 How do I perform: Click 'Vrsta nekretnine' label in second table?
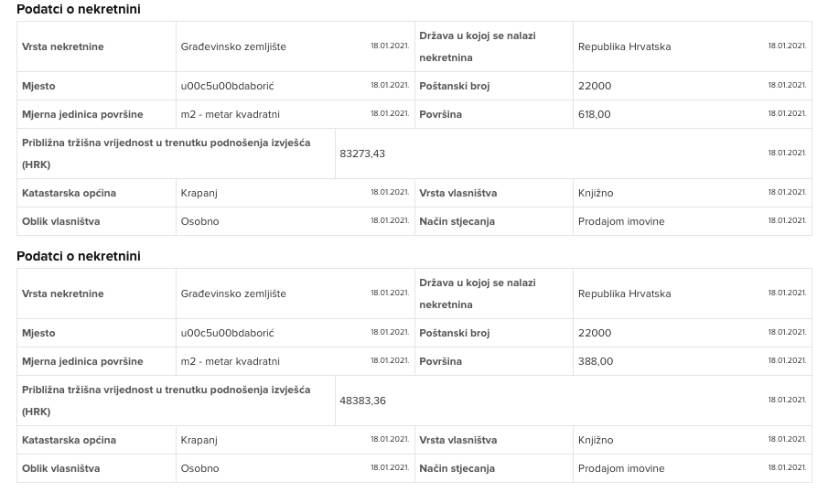[62, 294]
